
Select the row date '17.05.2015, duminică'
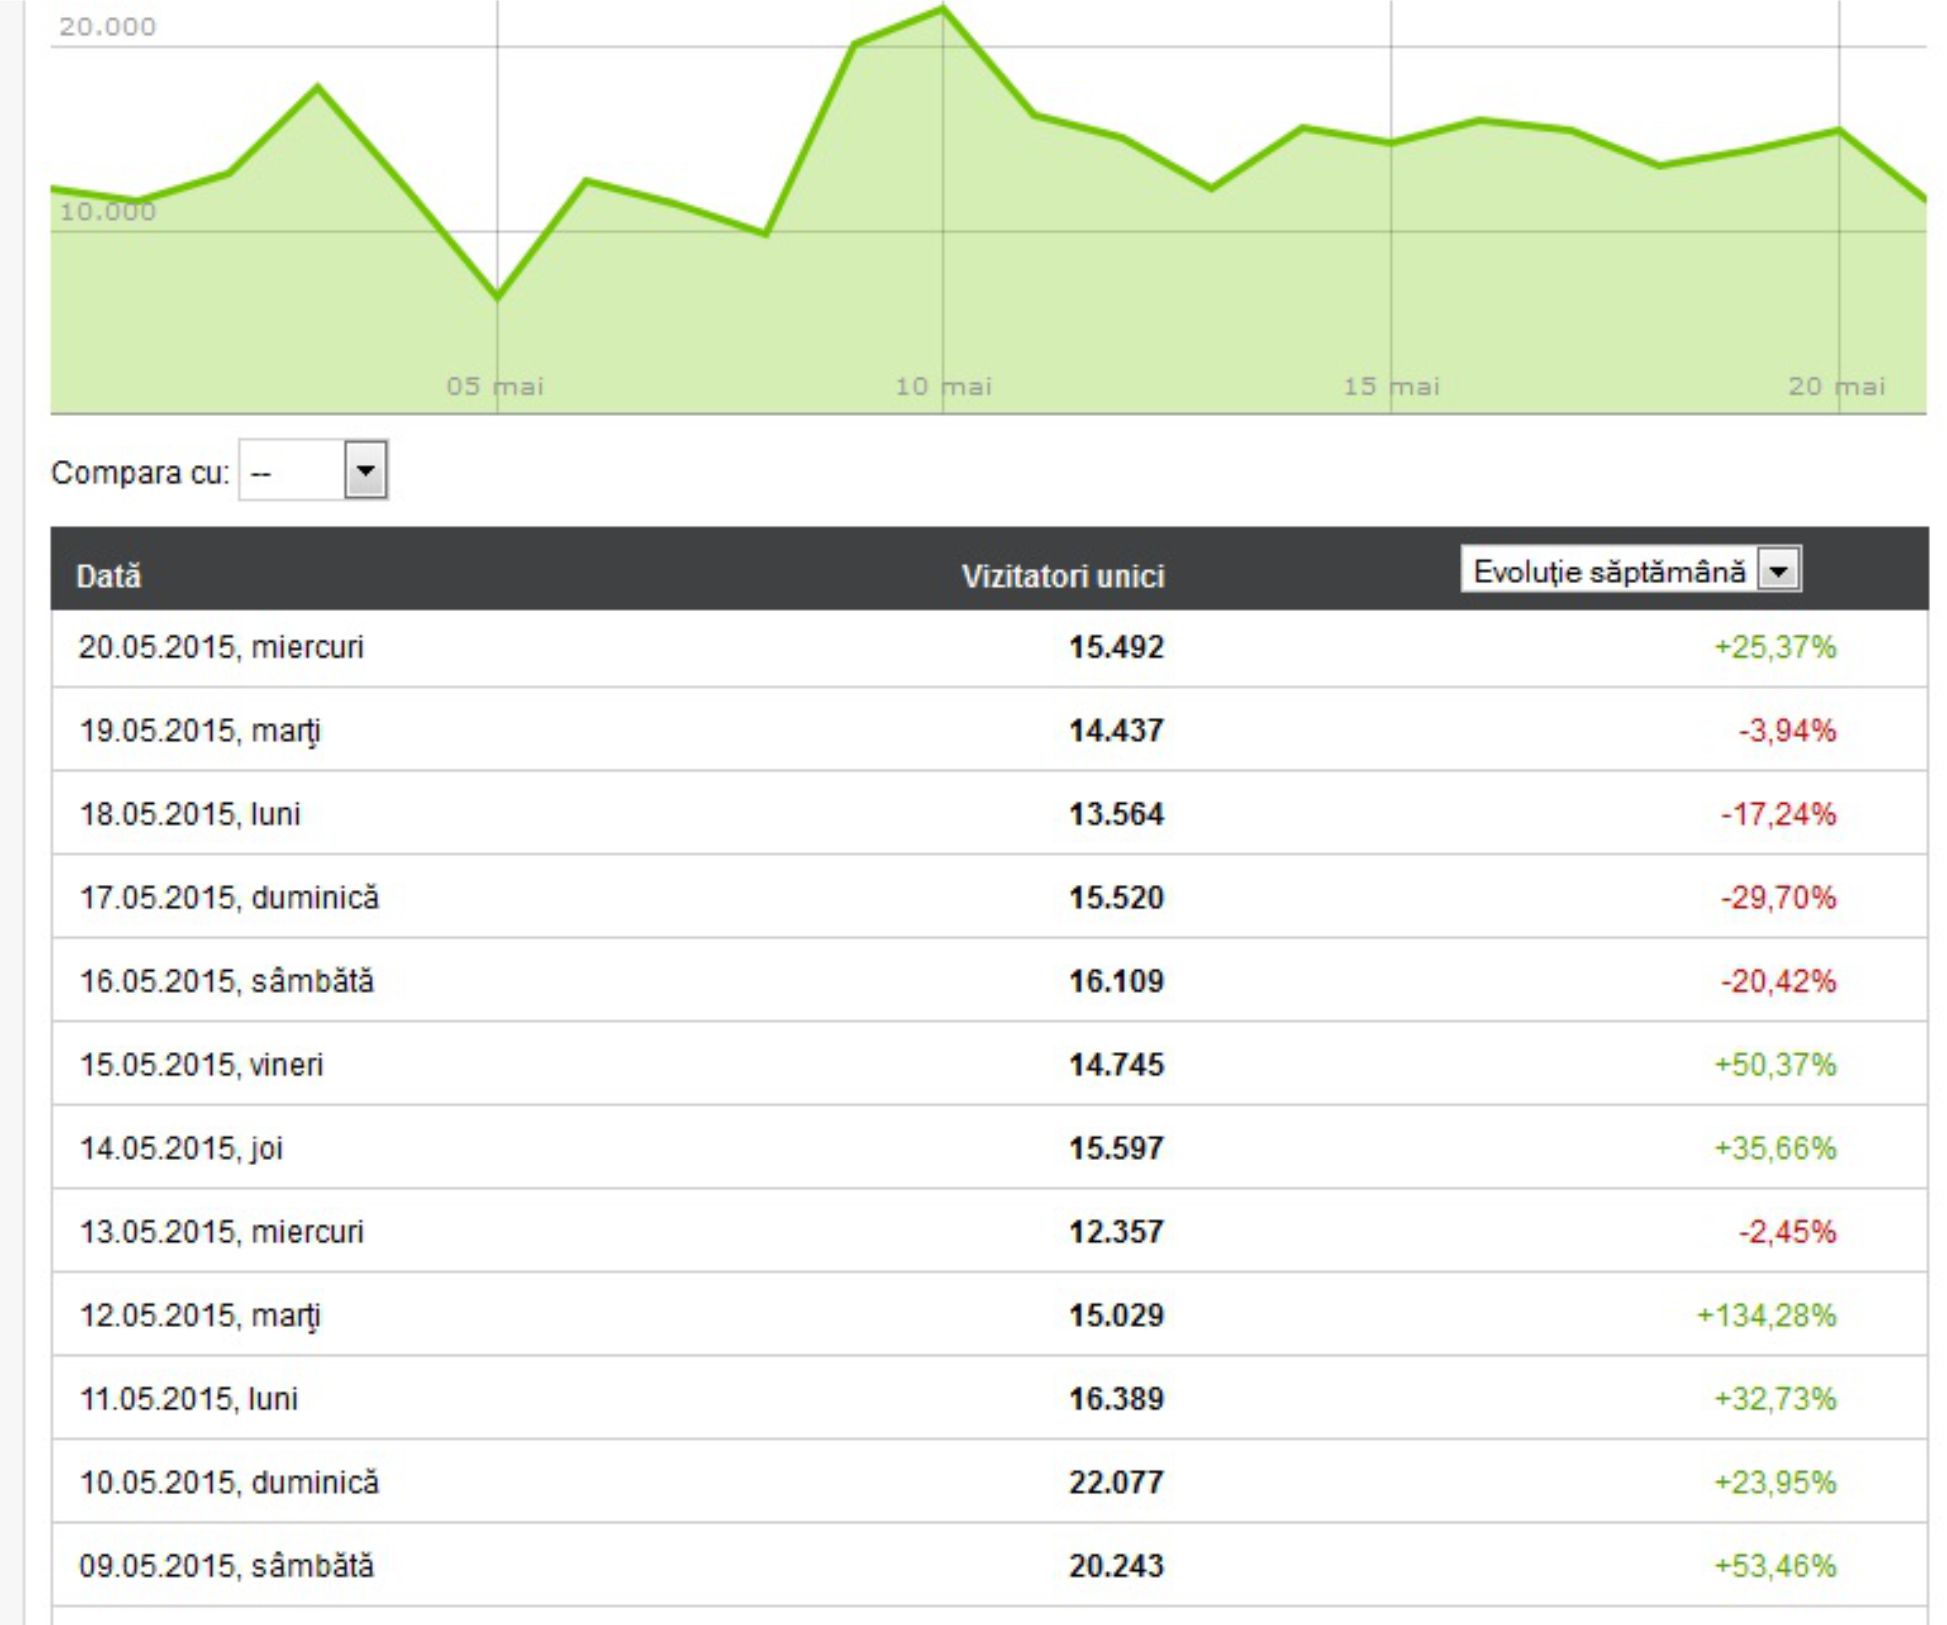(x=229, y=898)
